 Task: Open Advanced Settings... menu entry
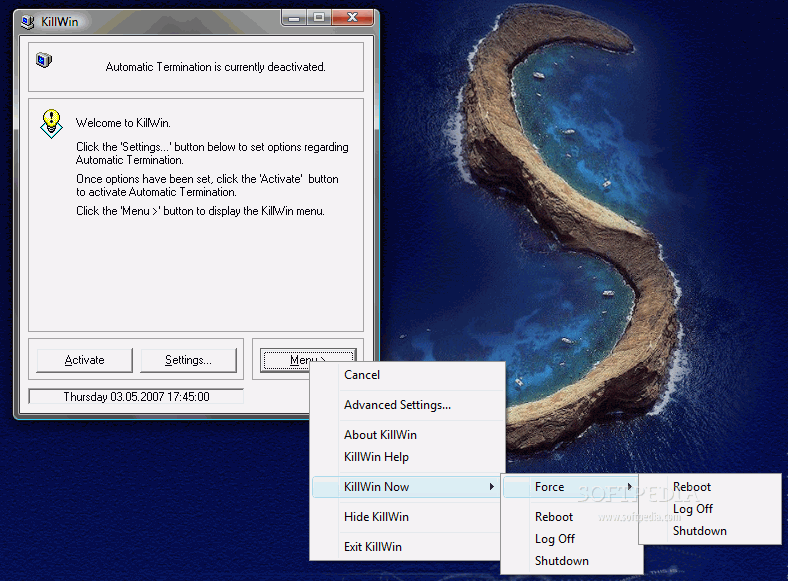(x=408, y=405)
